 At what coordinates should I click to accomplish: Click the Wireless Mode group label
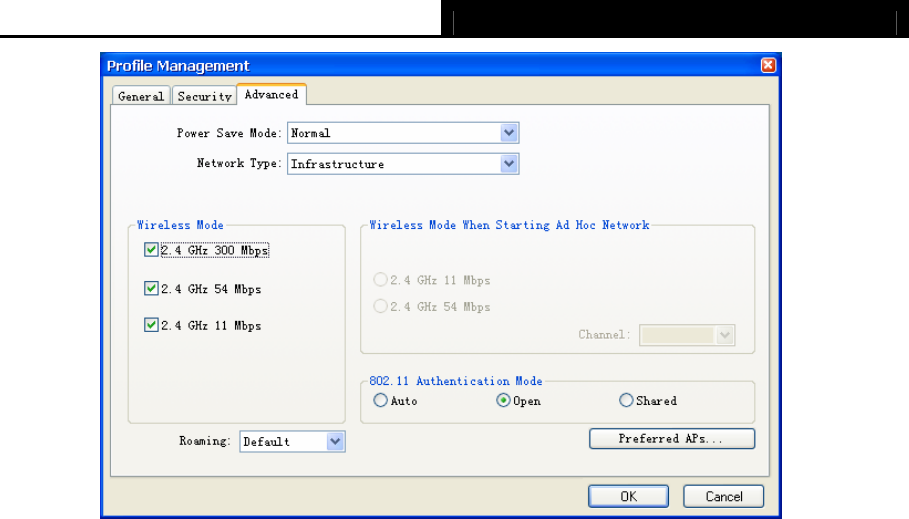click(x=180, y=225)
